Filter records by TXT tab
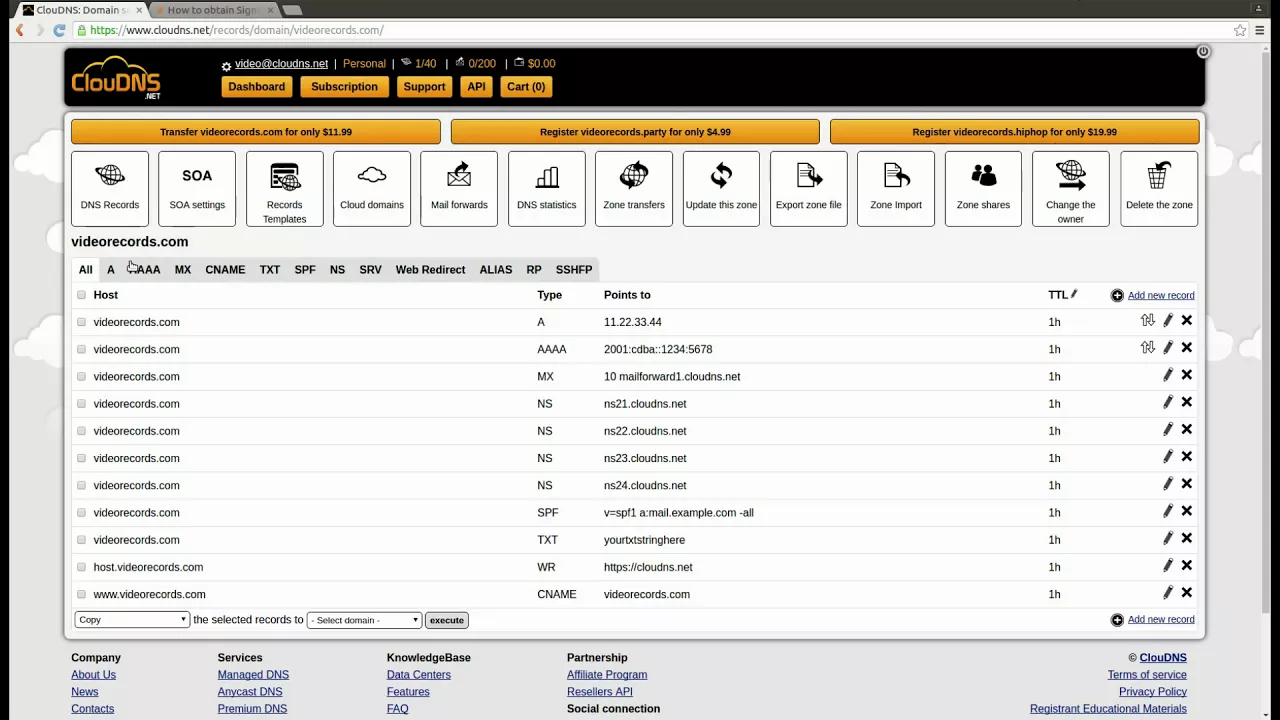The image size is (1280, 720). [270, 269]
